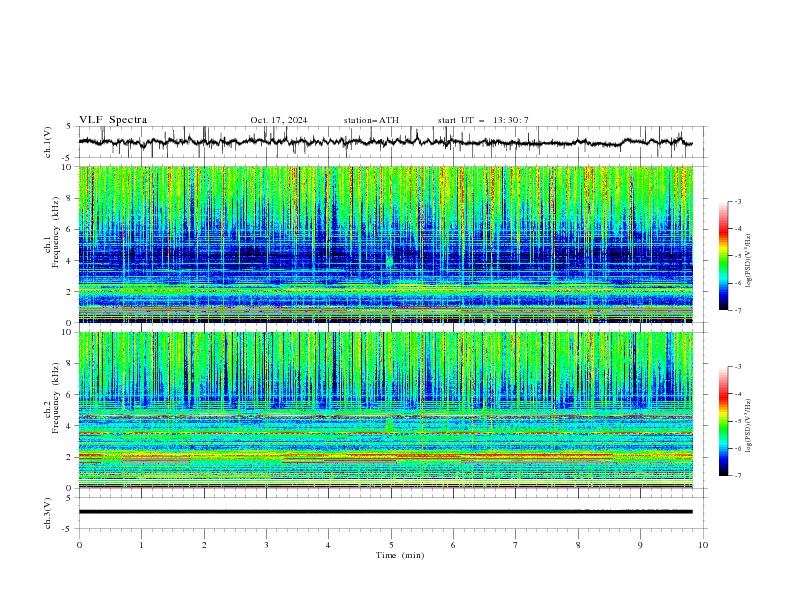Click the '-7' tick on the ch.2 colorbar

[738, 476]
